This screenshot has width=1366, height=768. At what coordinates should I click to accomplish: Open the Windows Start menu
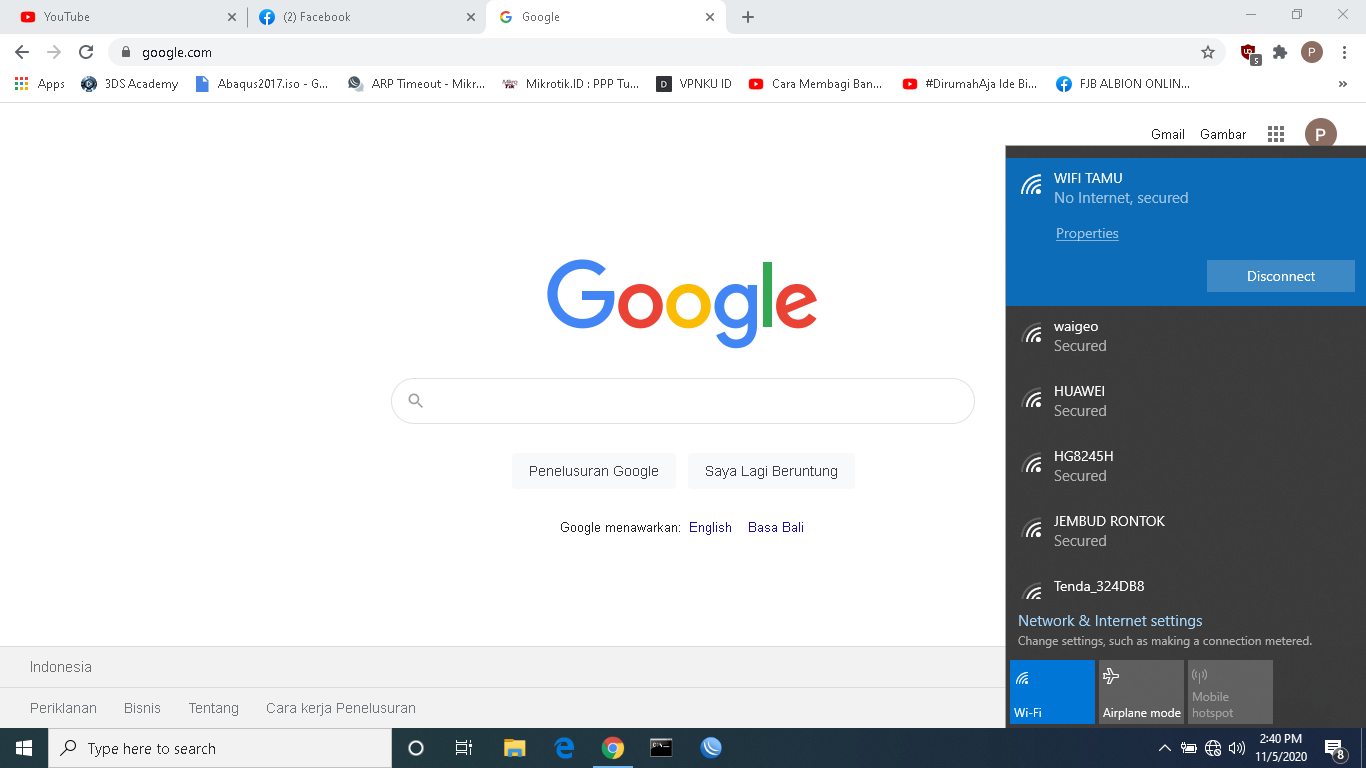[24, 748]
